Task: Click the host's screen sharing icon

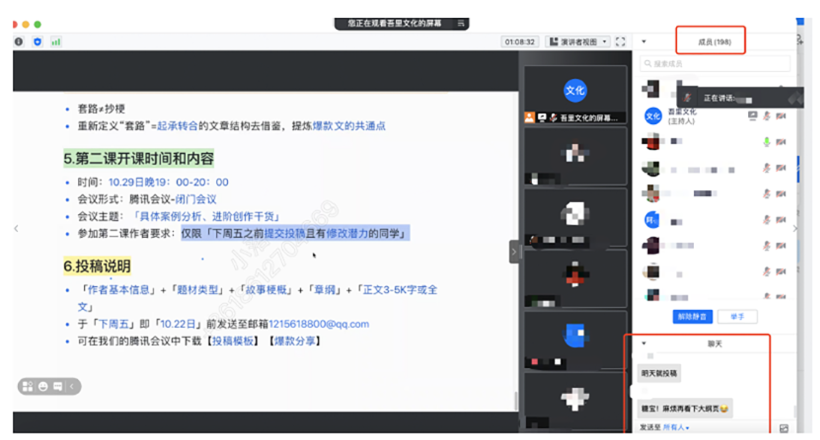Action: [753, 116]
